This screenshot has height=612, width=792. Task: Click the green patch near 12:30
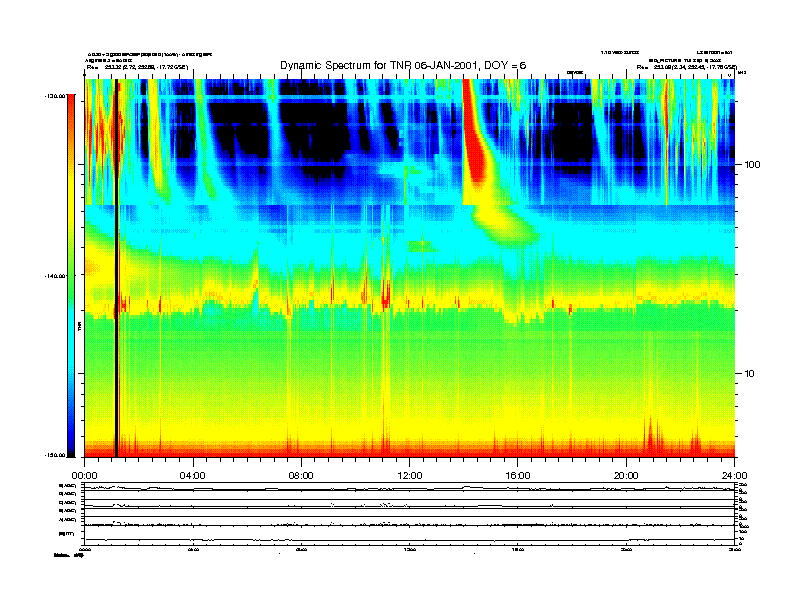[422, 246]
